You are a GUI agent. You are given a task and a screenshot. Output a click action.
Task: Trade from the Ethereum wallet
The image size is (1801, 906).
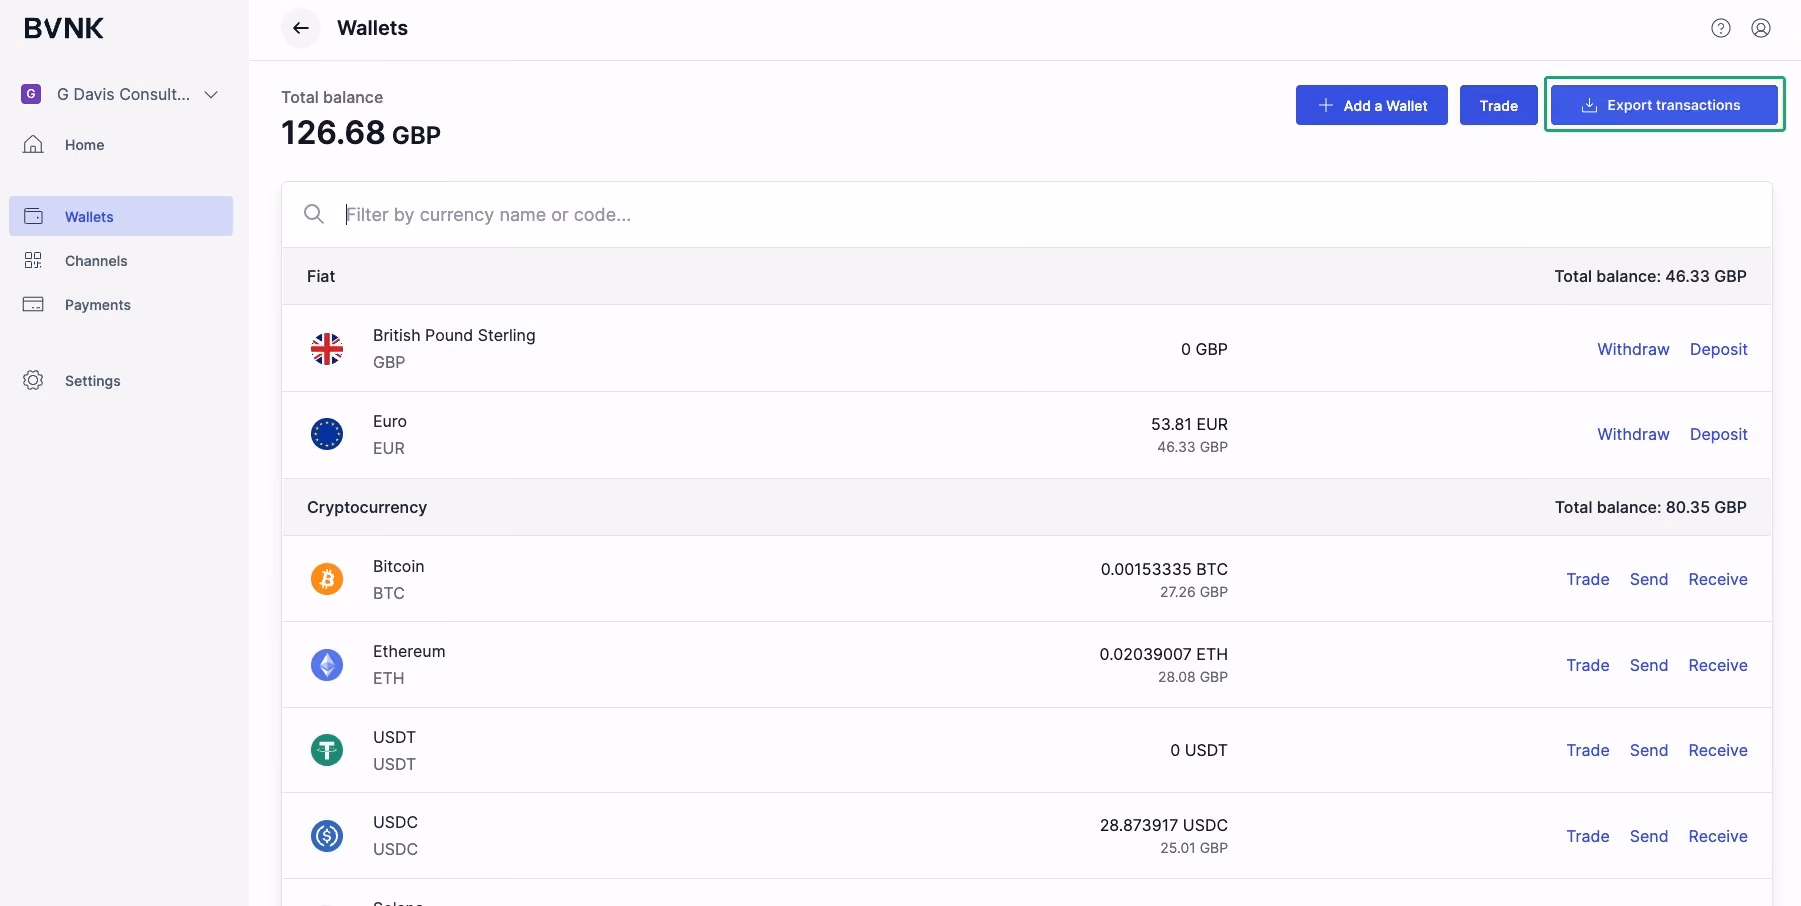[x=1588, y=665]
